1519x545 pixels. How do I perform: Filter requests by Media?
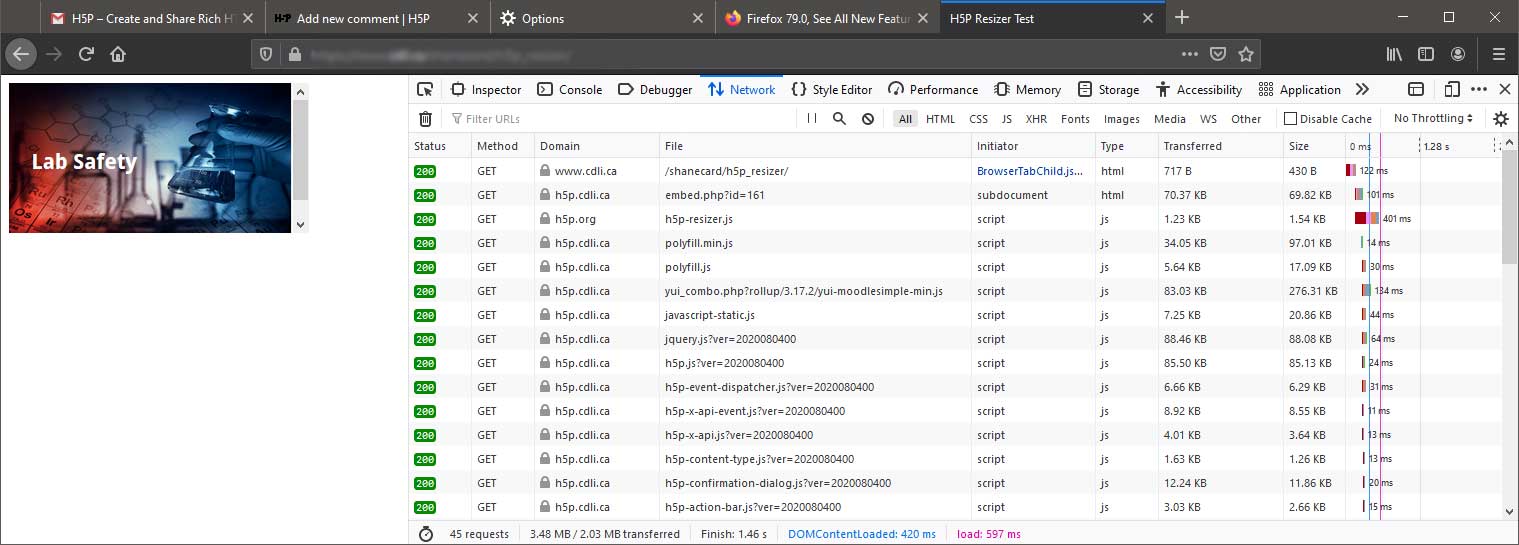click(x=1169, y=118)
